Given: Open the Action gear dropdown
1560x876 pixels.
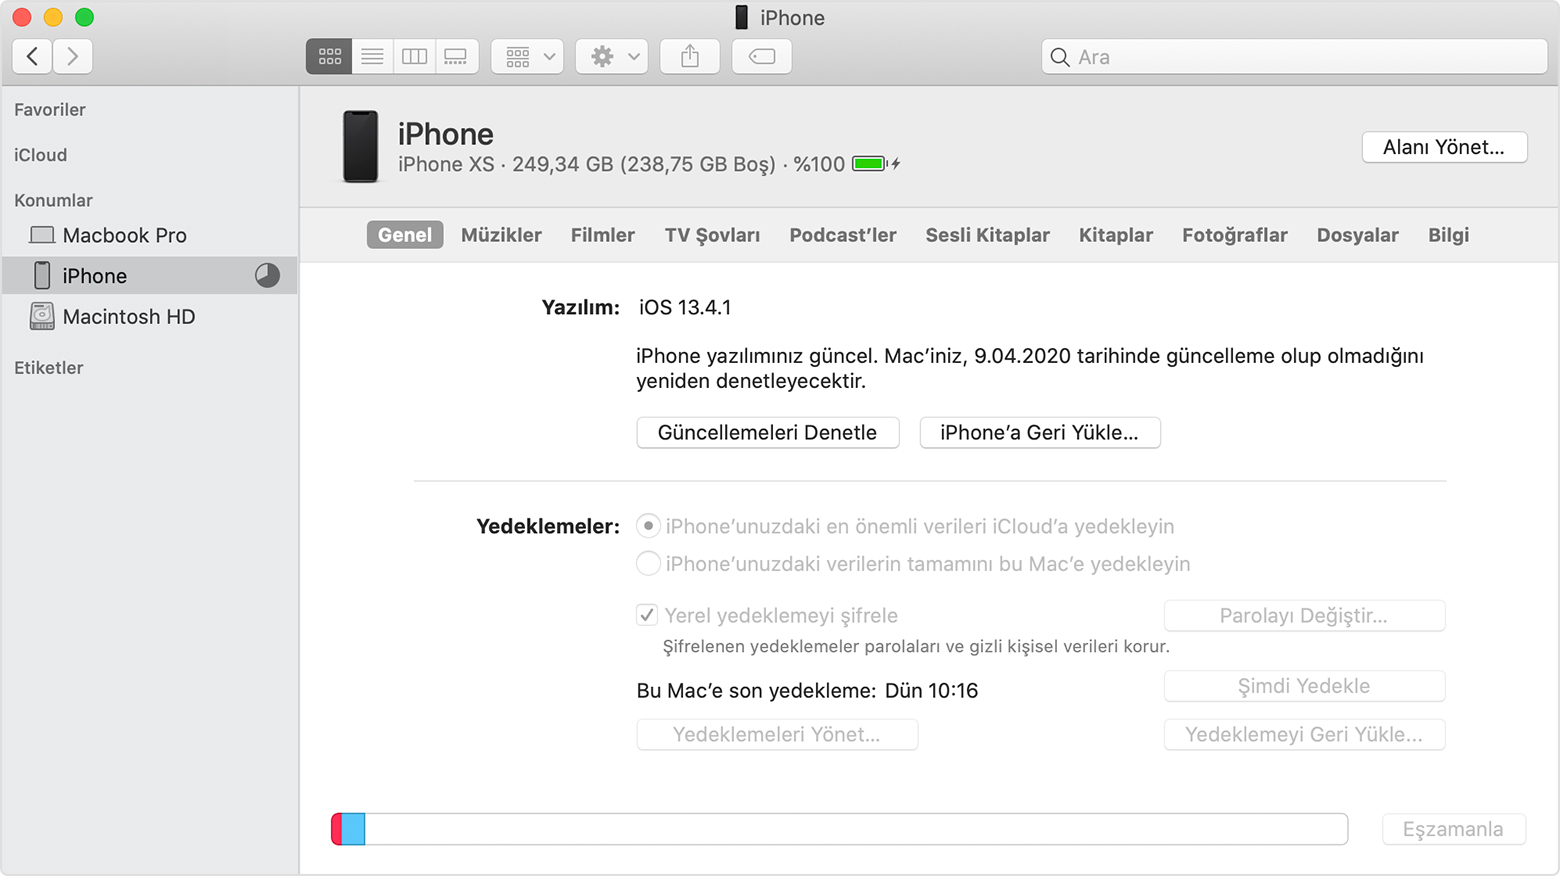Looking at the screenshot, I should tap(611, 56).
